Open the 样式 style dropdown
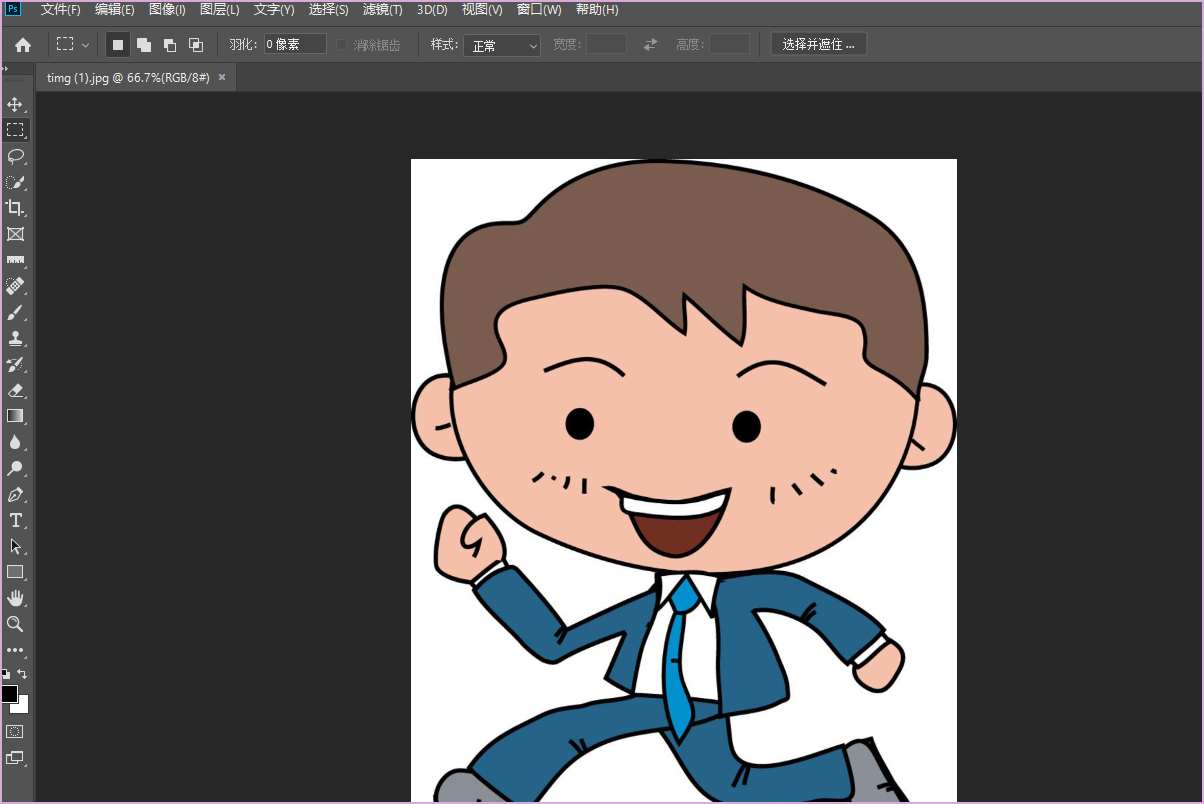 501,45
